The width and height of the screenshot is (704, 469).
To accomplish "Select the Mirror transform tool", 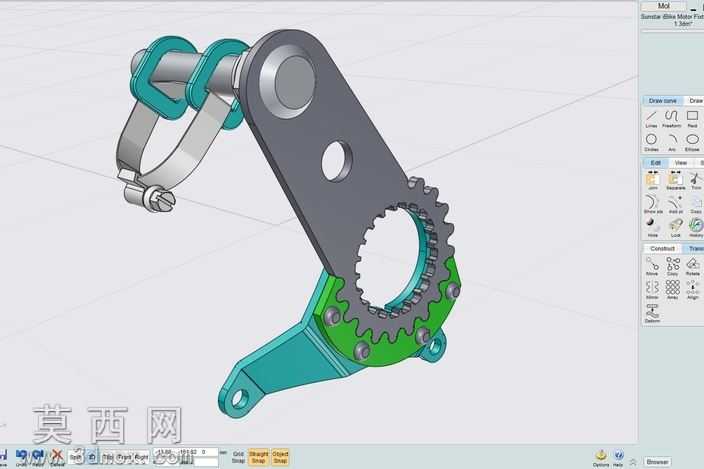I will coord(652,290).
